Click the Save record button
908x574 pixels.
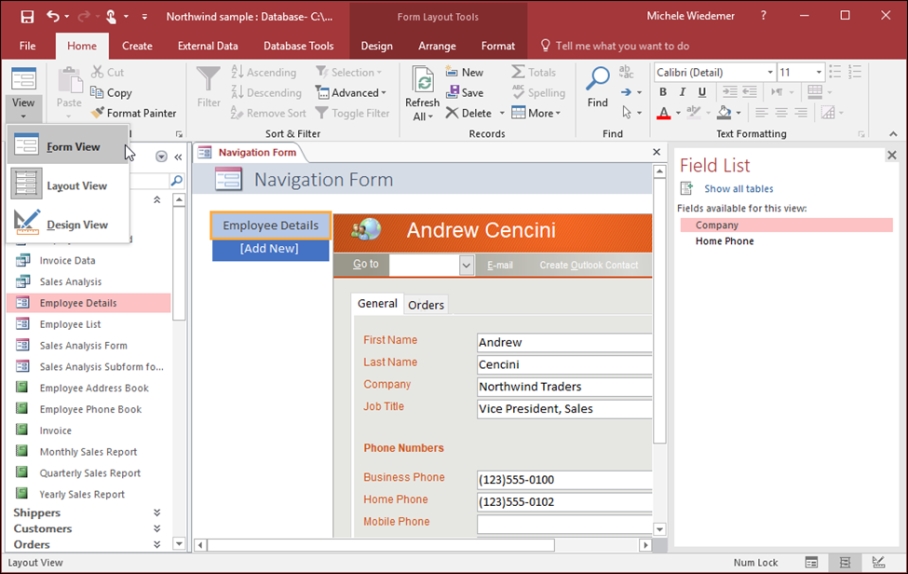(x=464, y=93)
